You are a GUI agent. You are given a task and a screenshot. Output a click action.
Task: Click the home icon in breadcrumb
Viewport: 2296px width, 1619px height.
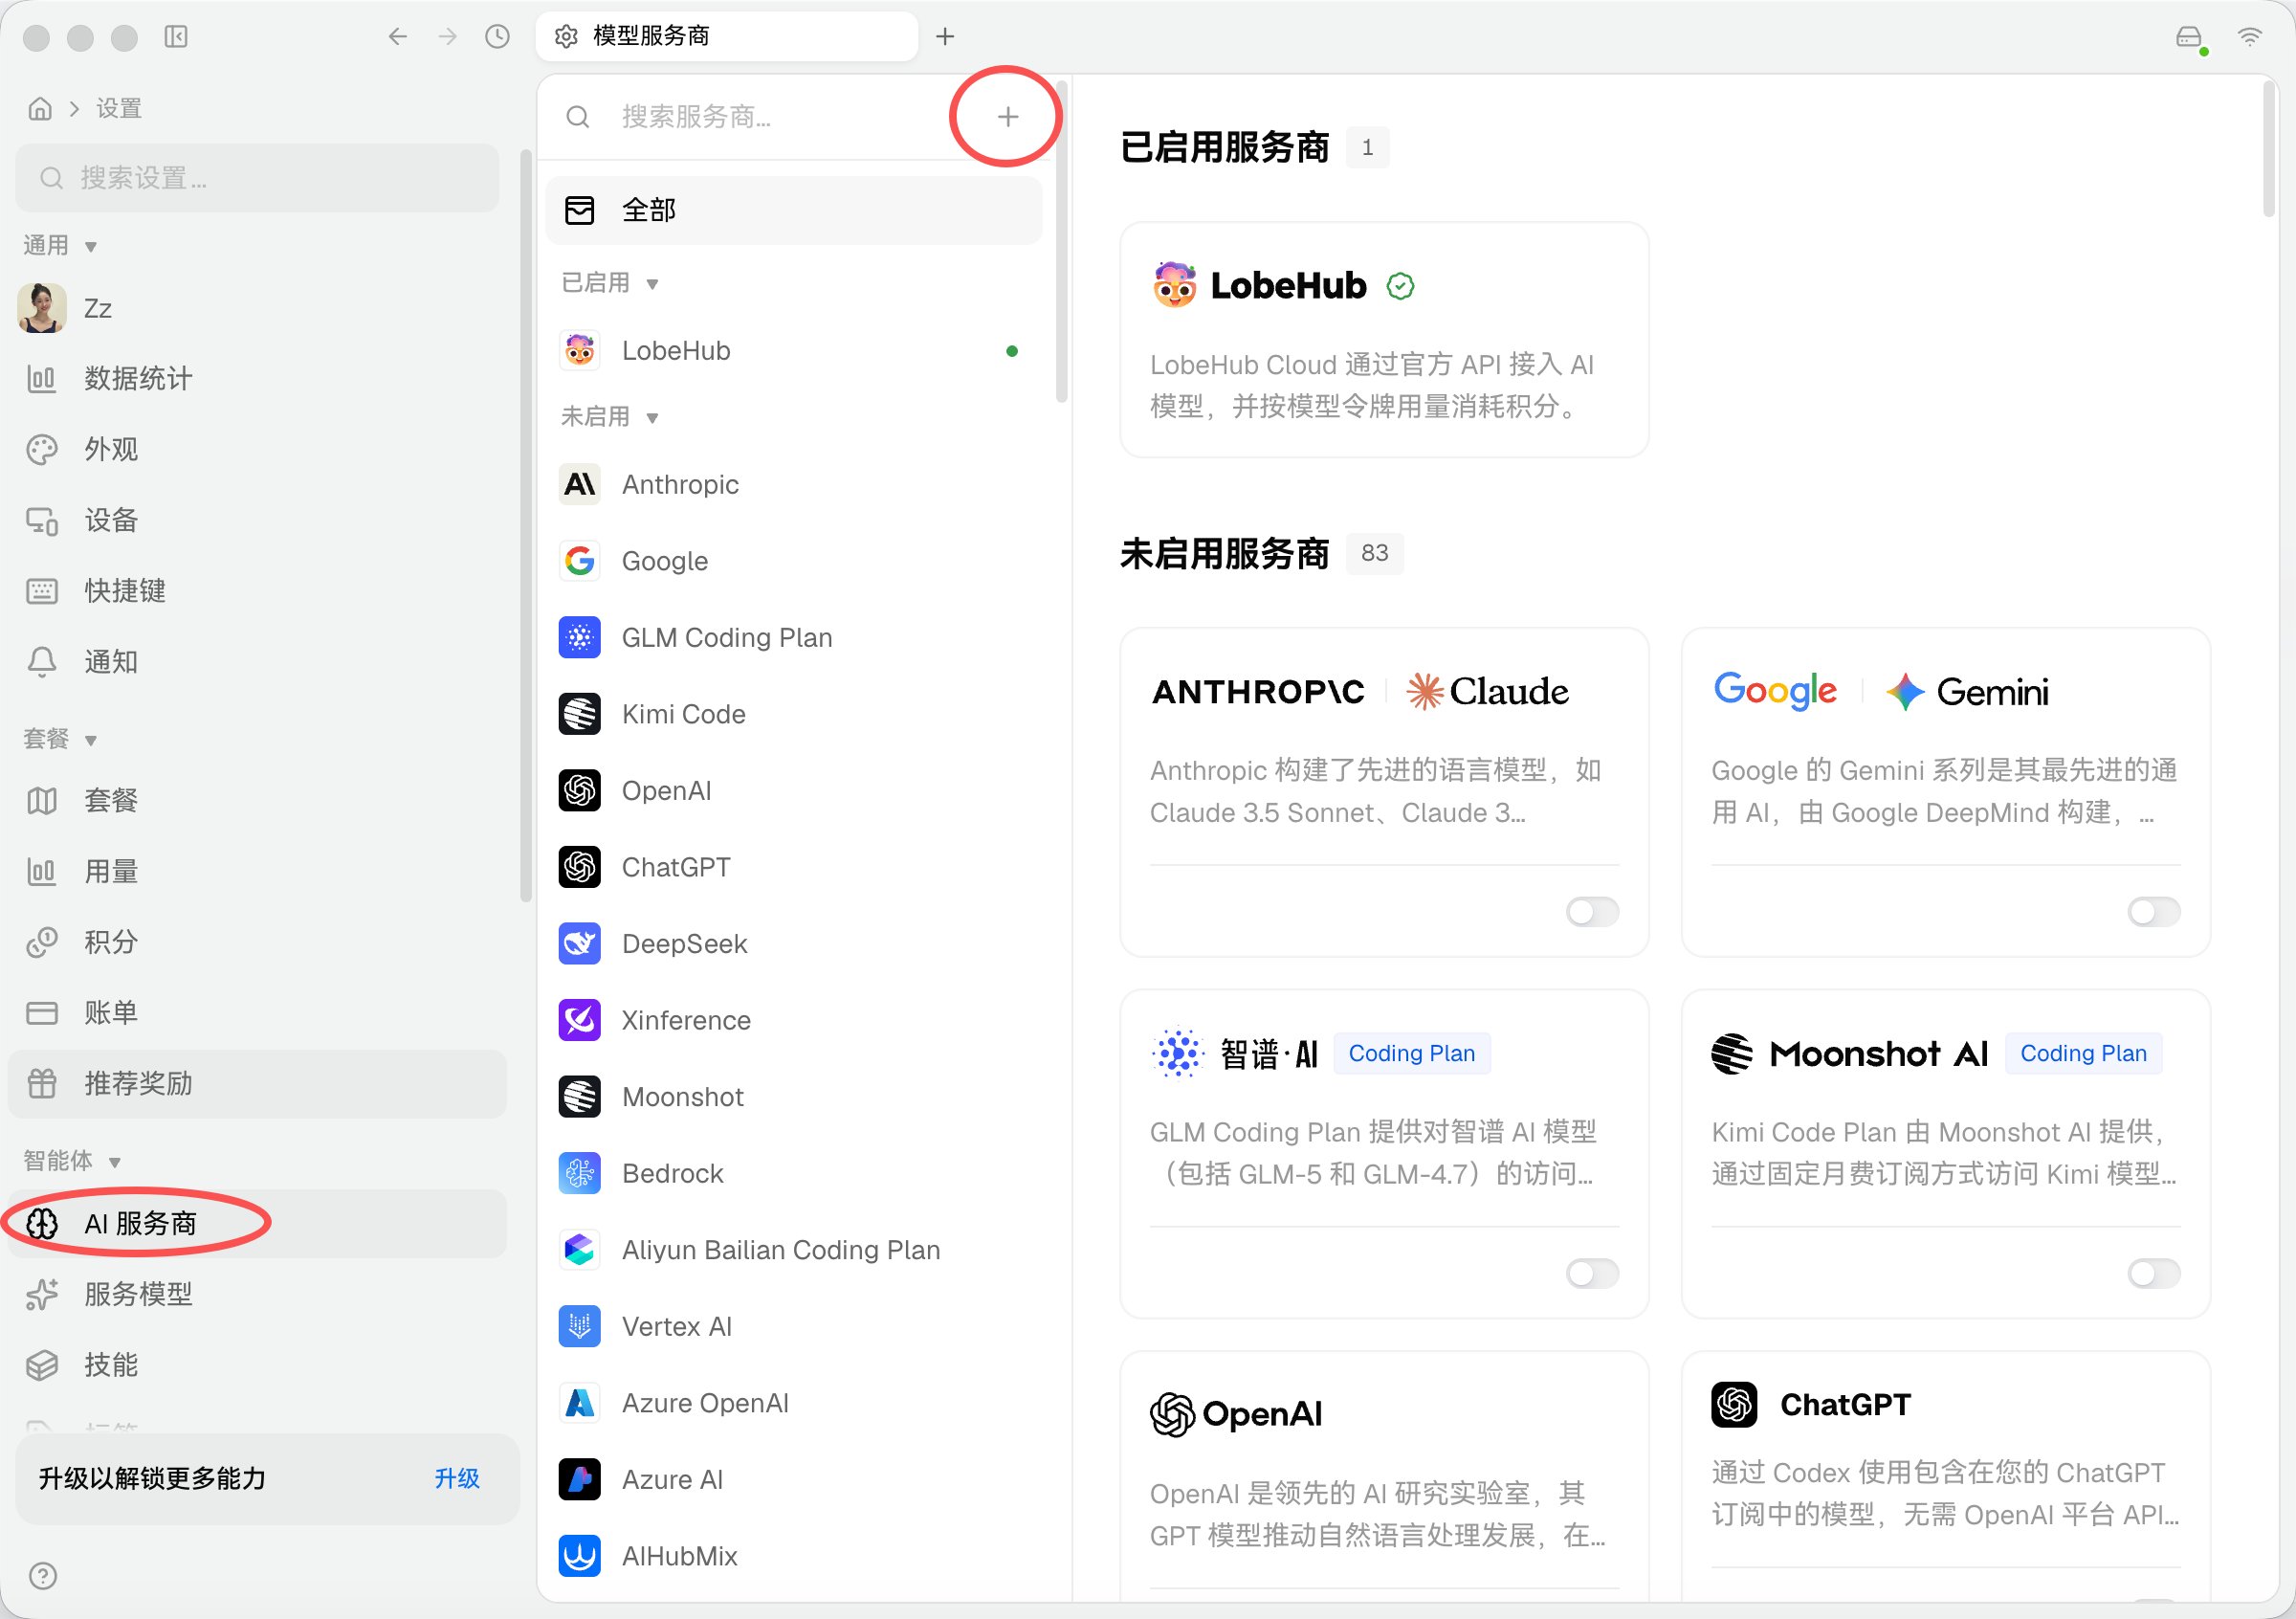click(40, 108)
